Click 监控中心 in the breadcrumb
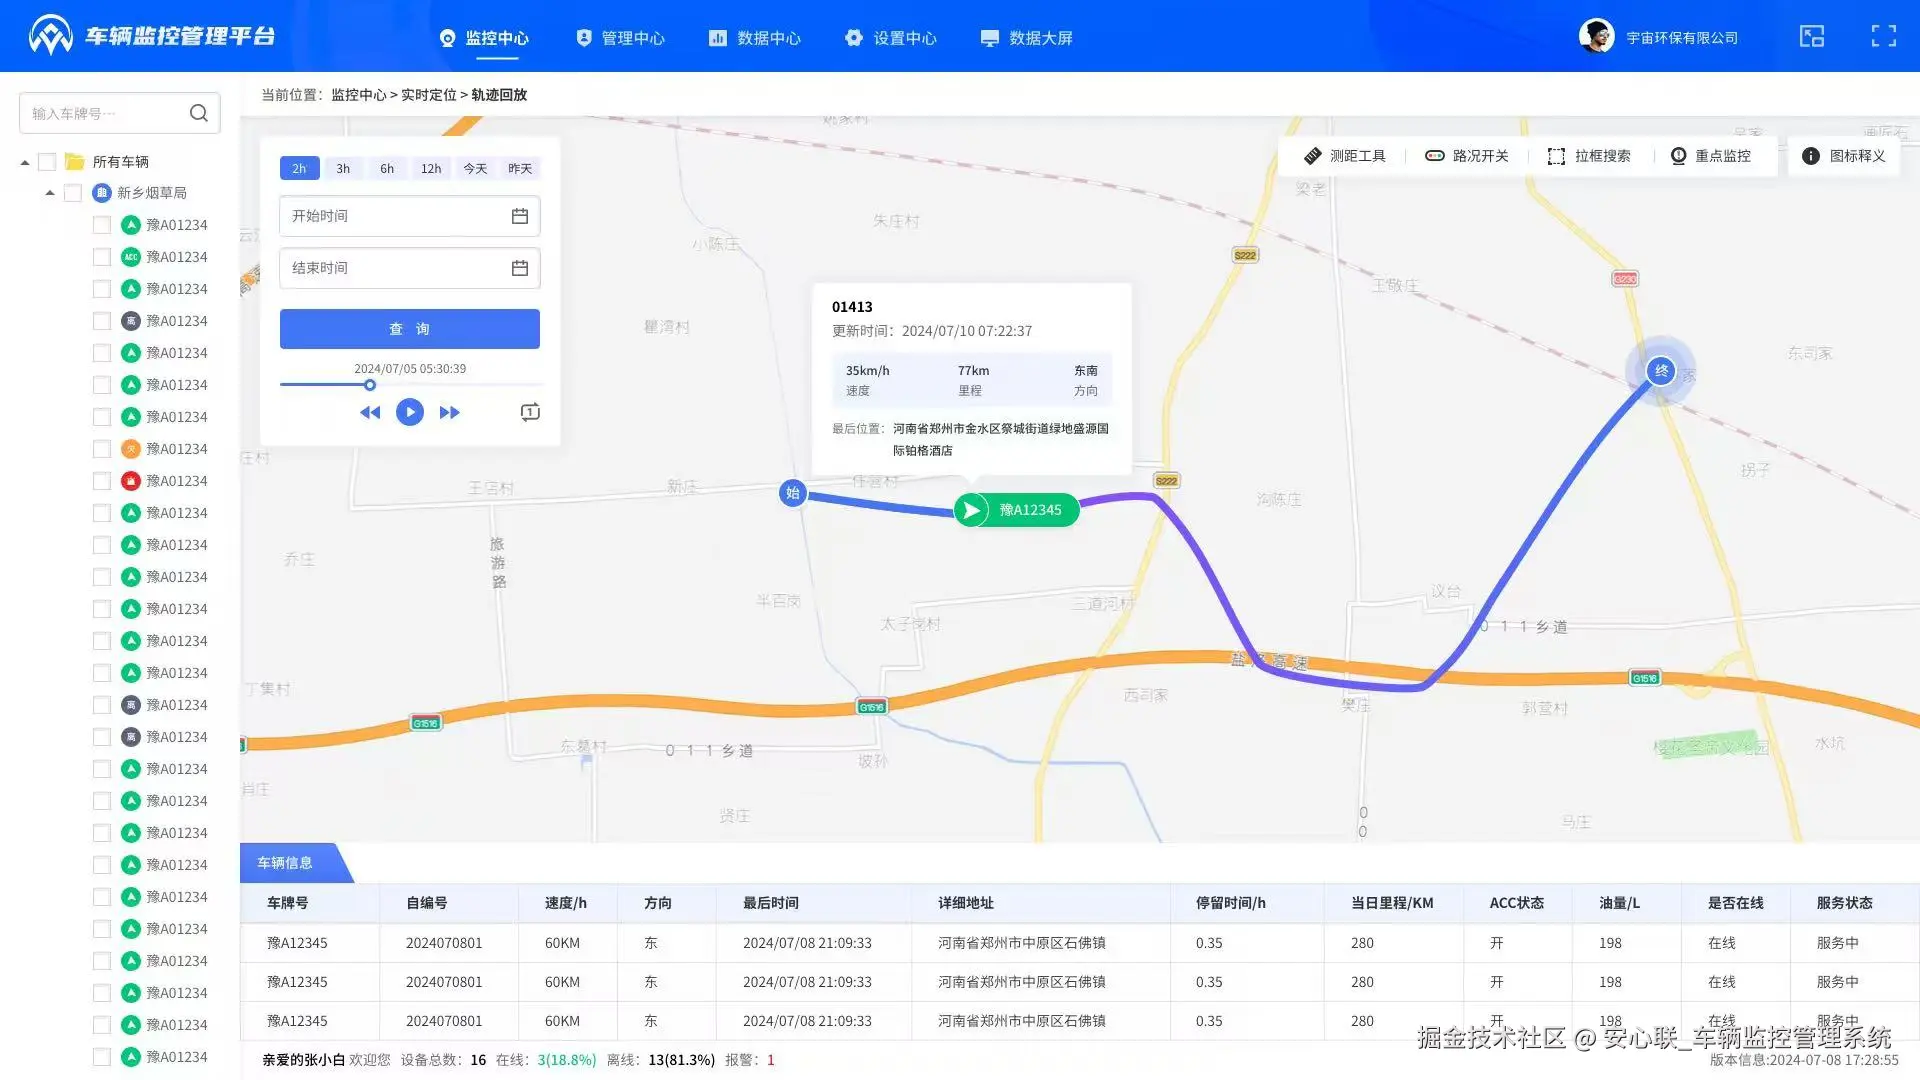Image resolution: width=1920 pixels, height=1080 pixels. click(358, 95)
